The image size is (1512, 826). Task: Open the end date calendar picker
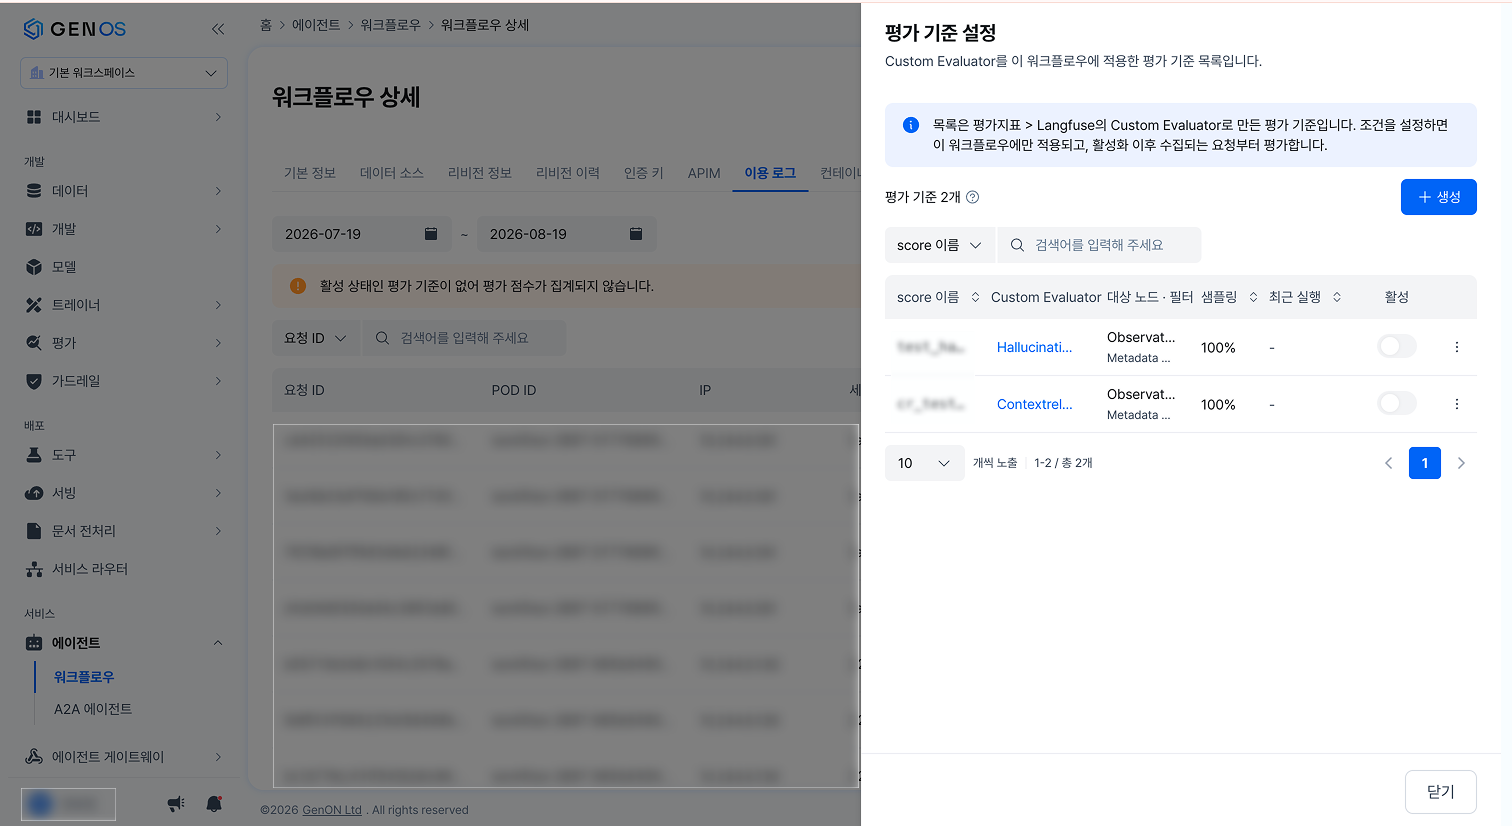(x=635, y=234)
